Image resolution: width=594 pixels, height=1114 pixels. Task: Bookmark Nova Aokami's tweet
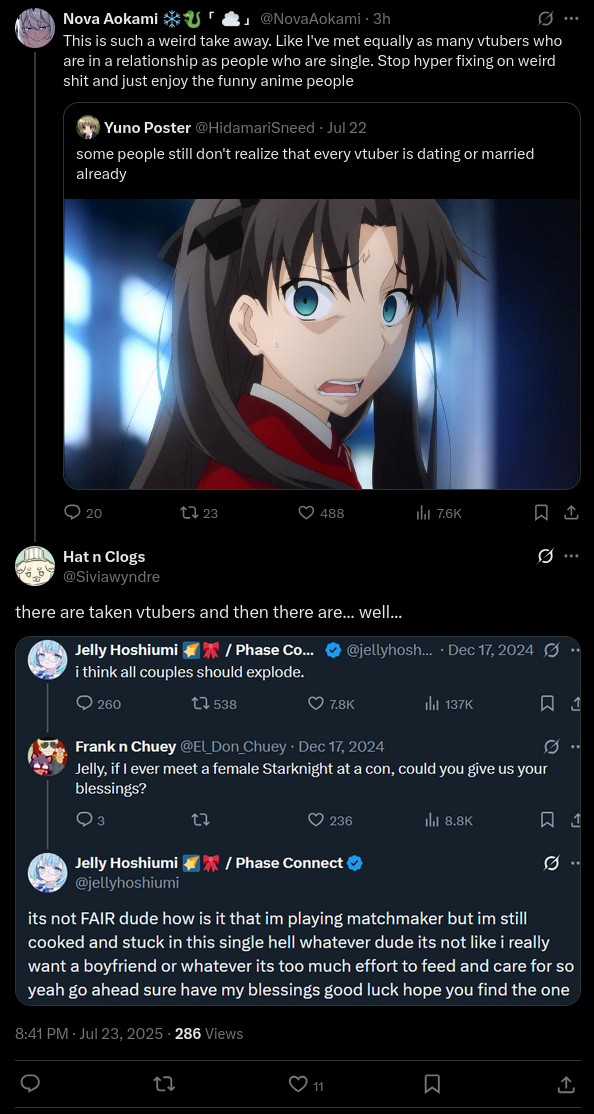tap(541, 512)
